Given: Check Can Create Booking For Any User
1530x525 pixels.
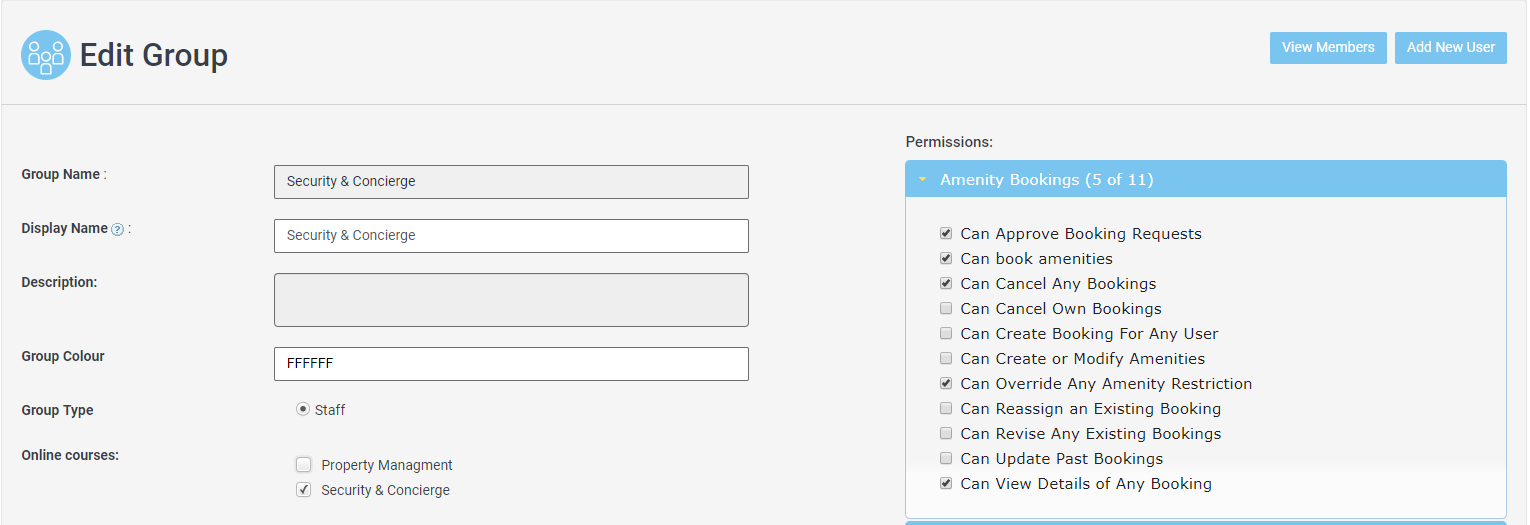Looking at the screenshot, I should click(946, 334).
